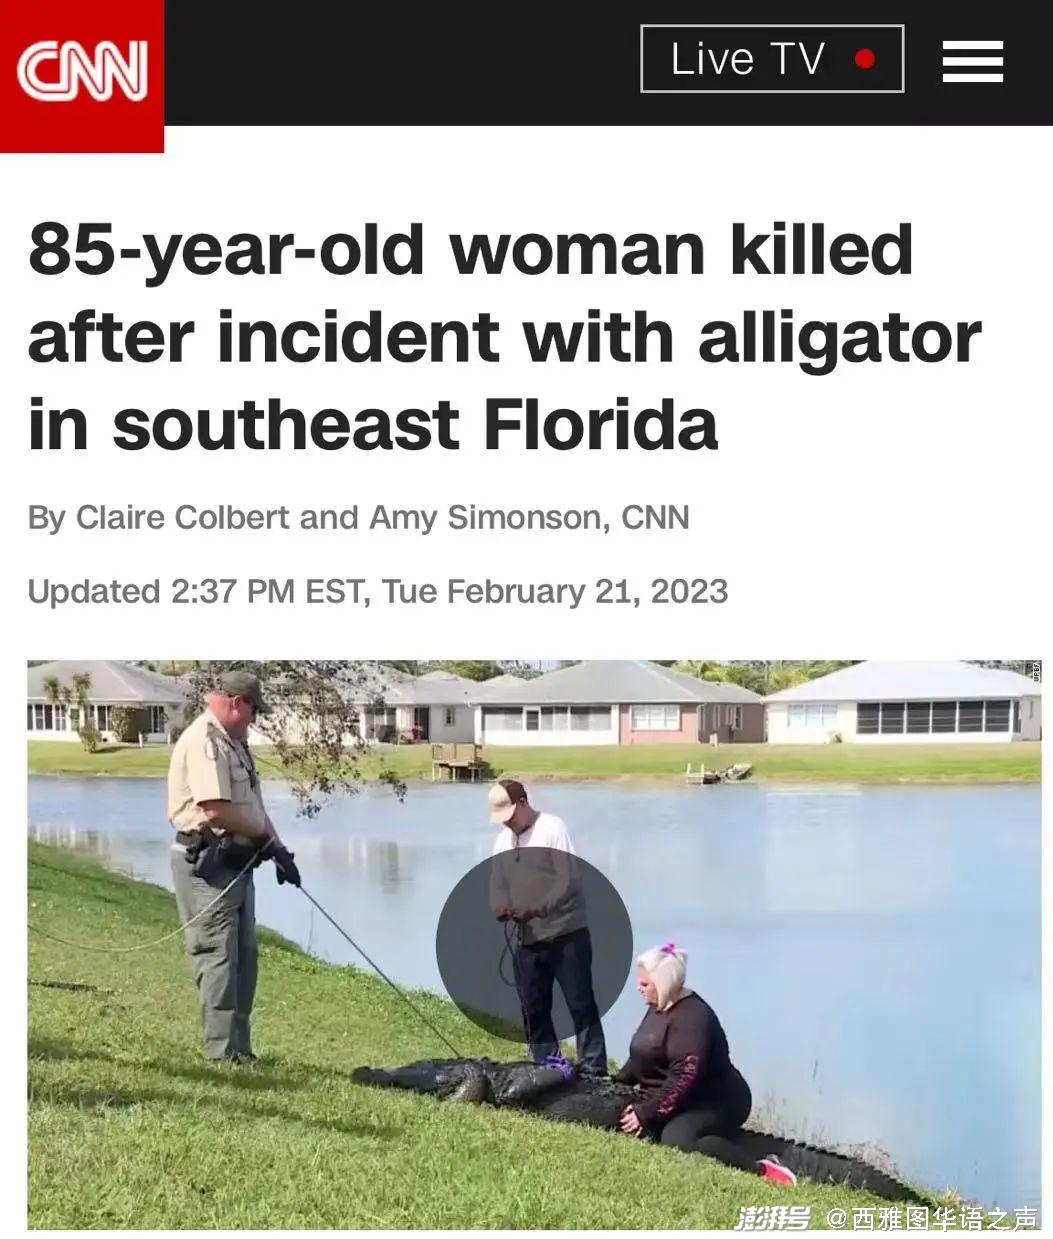Click the 澎湃号 watermark logo
Screen dimensions: 1053x1239
[x=772, y=1217]
